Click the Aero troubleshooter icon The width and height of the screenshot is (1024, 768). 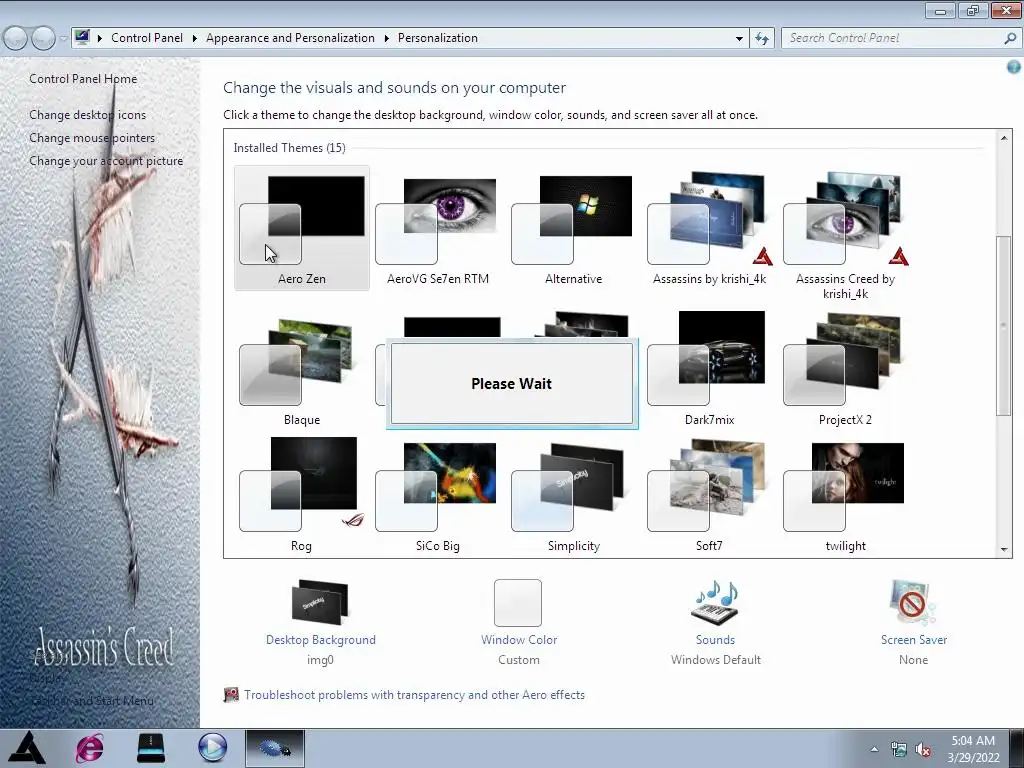[x=231, y=695]
